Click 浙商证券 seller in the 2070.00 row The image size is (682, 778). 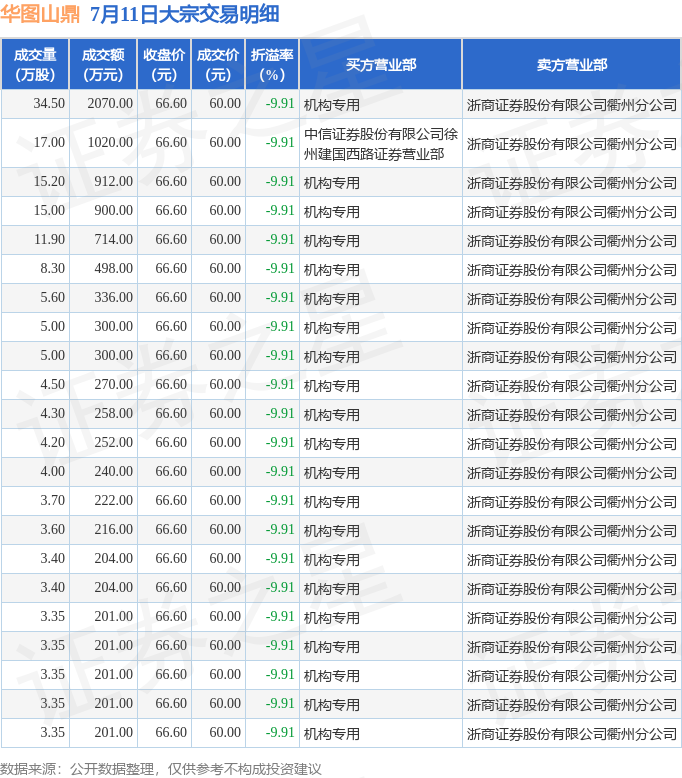(x=571, y=105)
